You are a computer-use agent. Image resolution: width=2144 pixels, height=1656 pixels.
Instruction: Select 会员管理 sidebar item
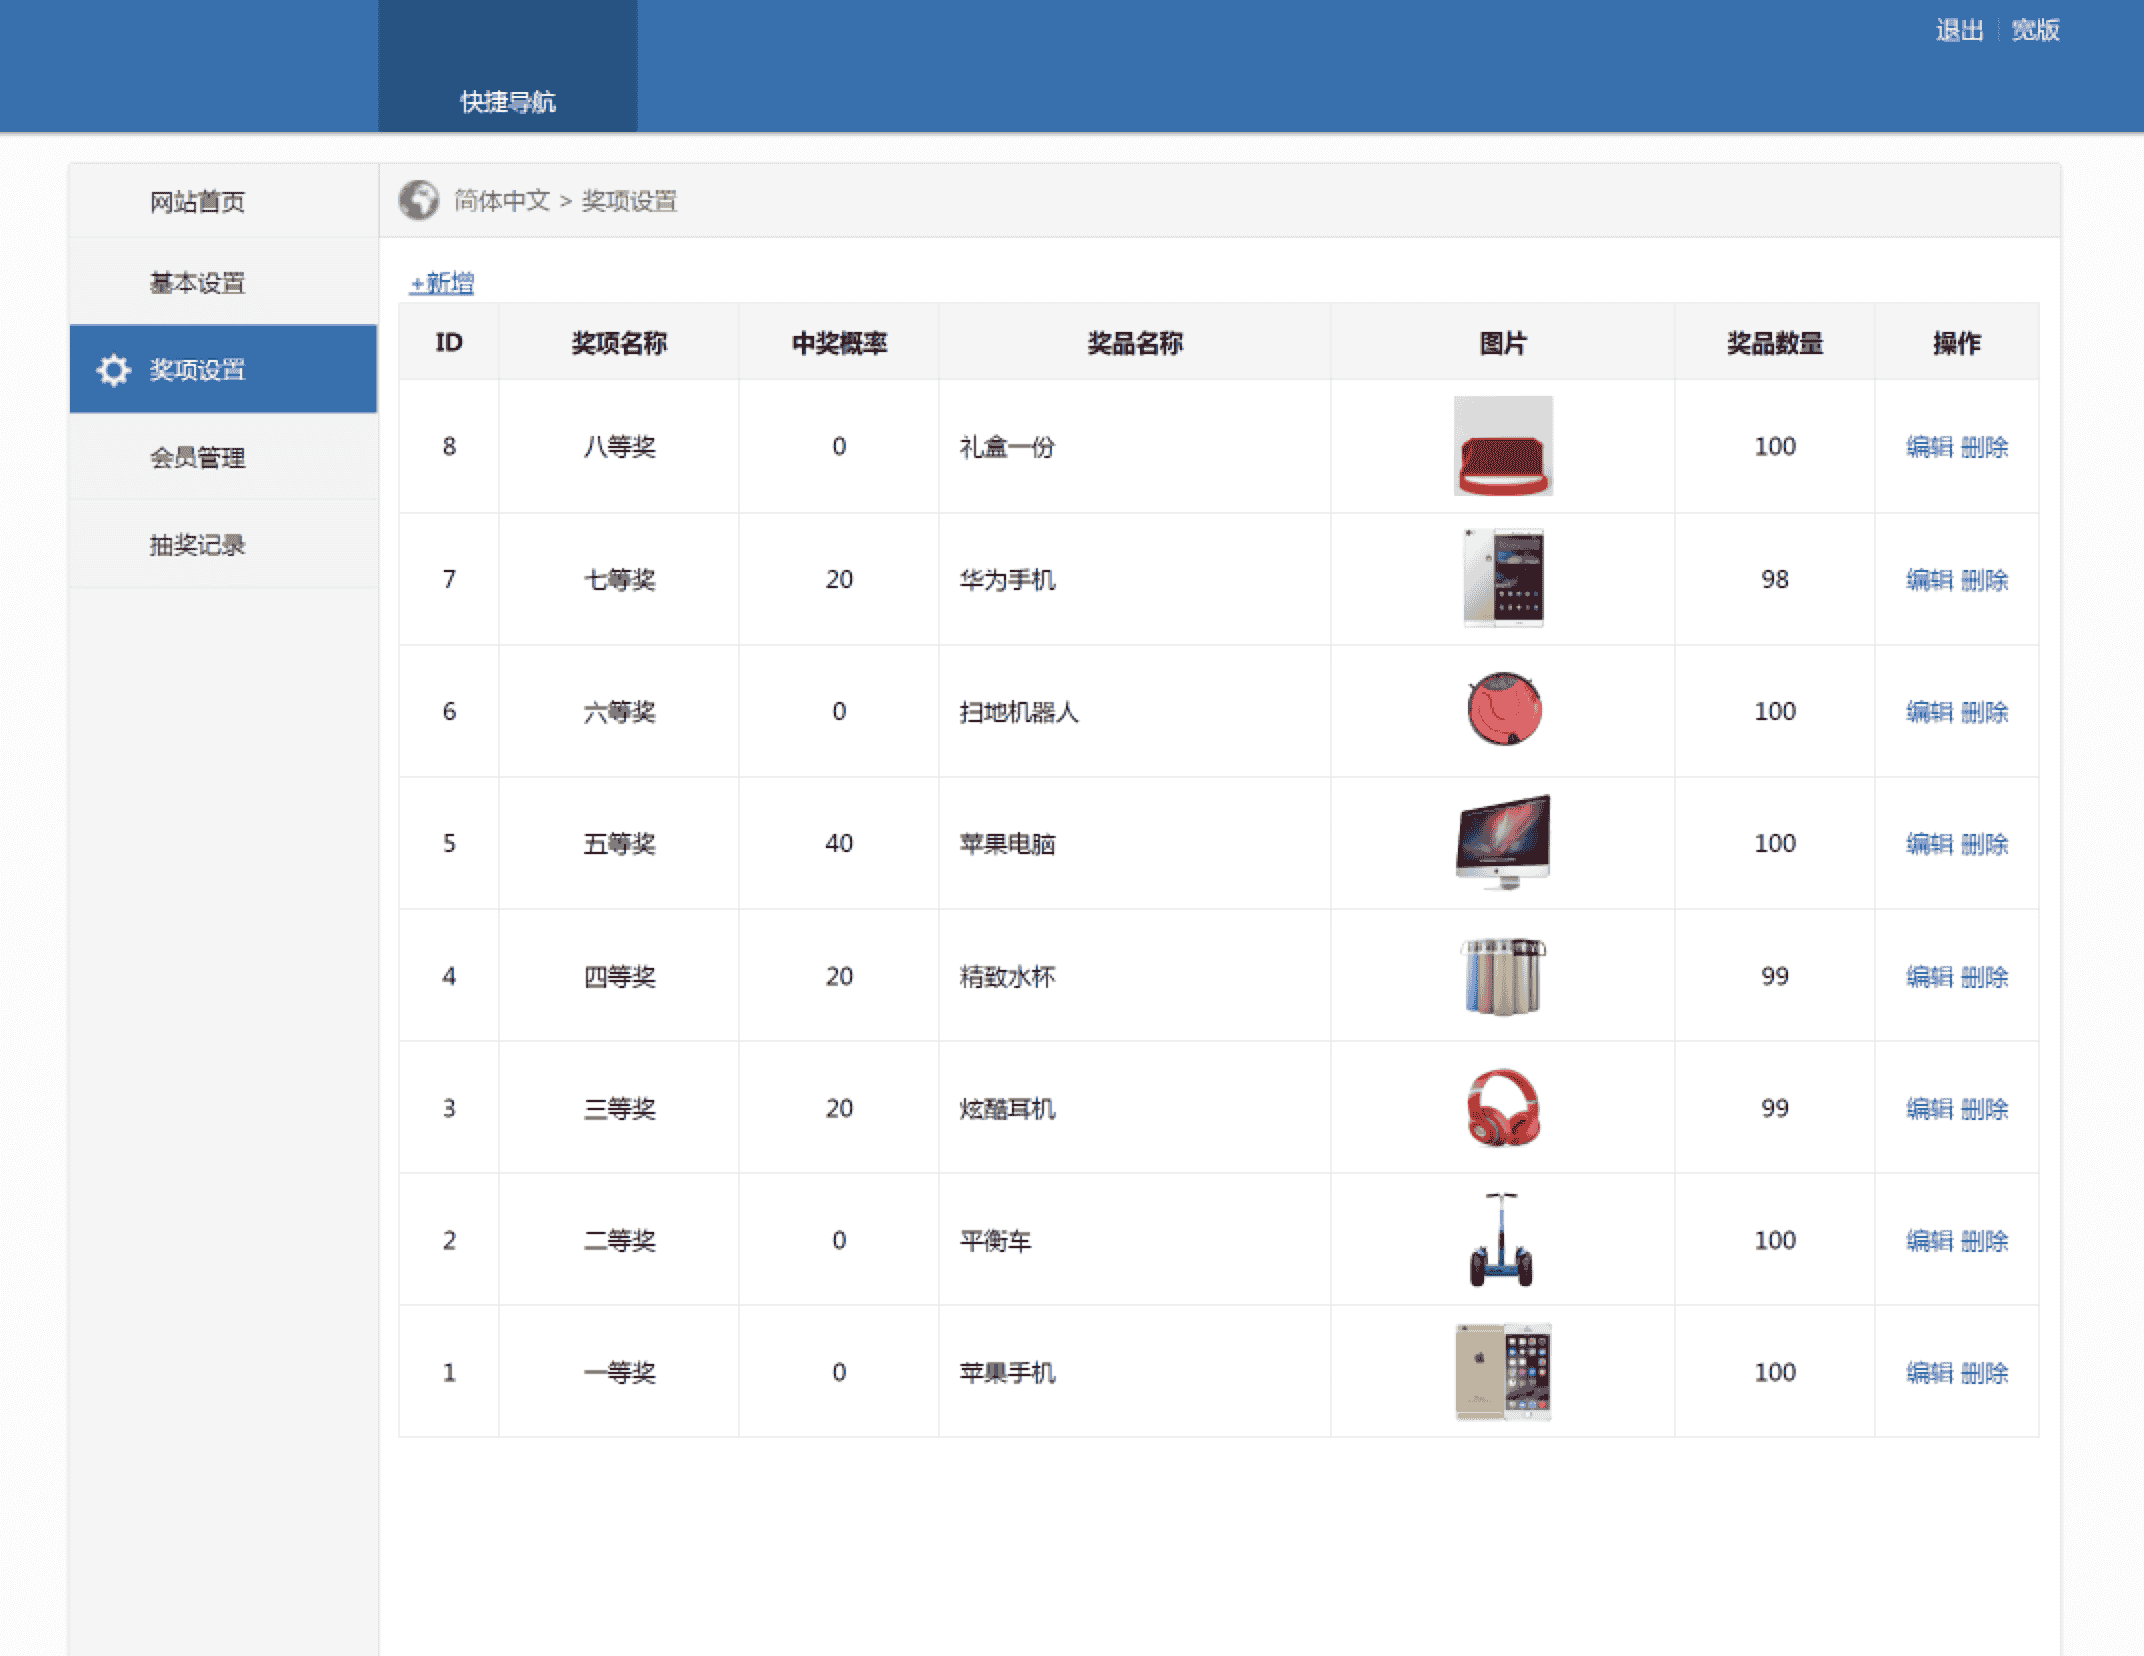197,457
